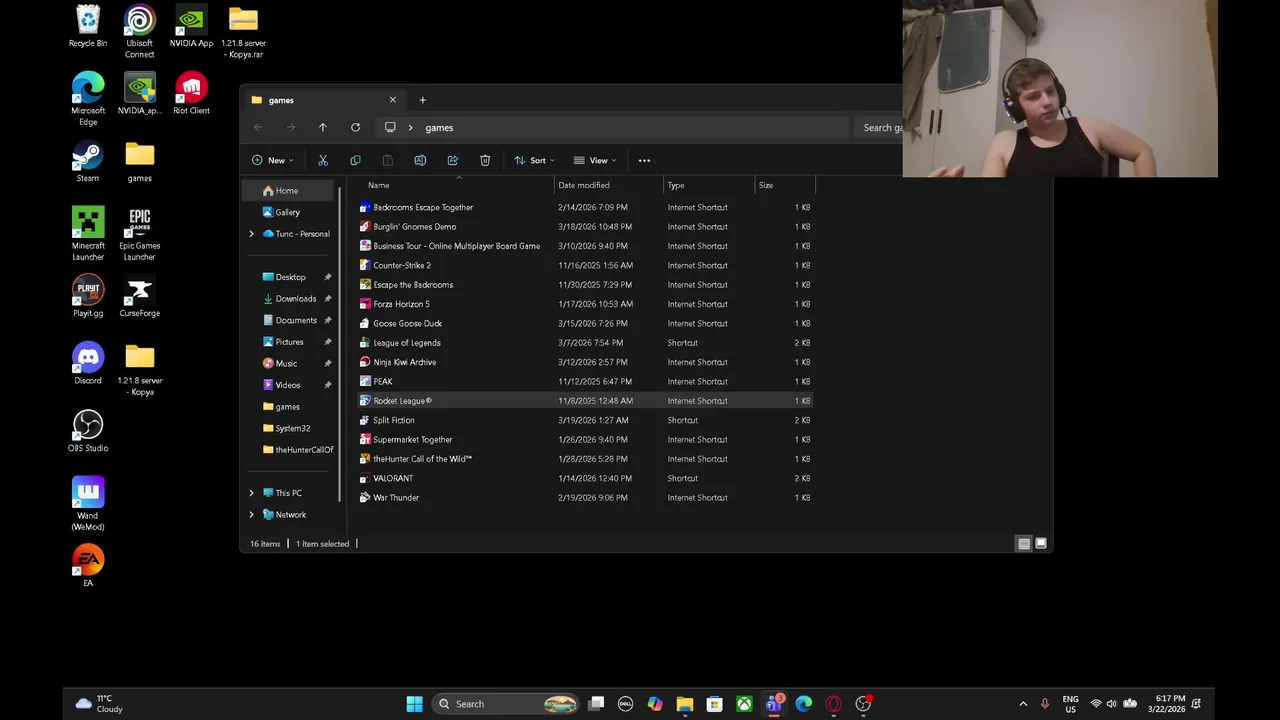Select the Forza Horizon 5 shortcut
This screenshot has height=720, width=1280.
(585, 304)
